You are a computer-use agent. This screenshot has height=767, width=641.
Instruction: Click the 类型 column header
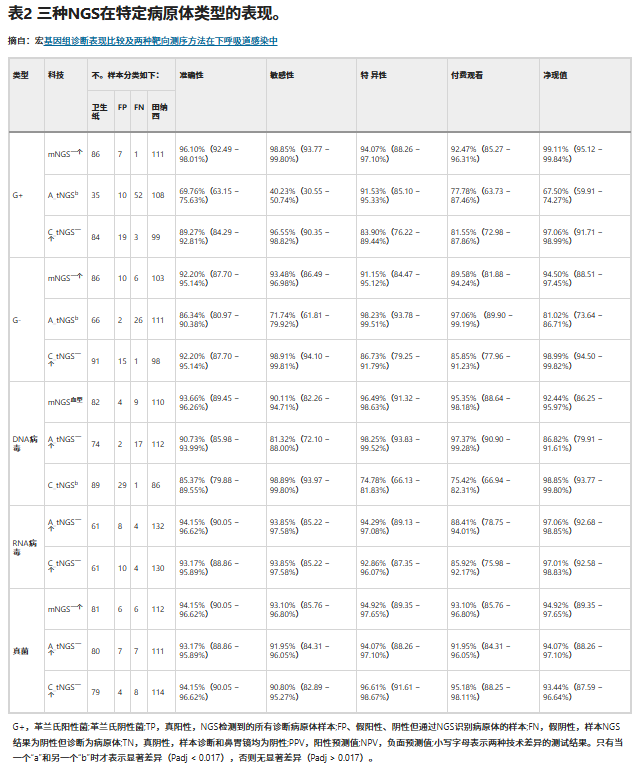click(x=21, y=76)
